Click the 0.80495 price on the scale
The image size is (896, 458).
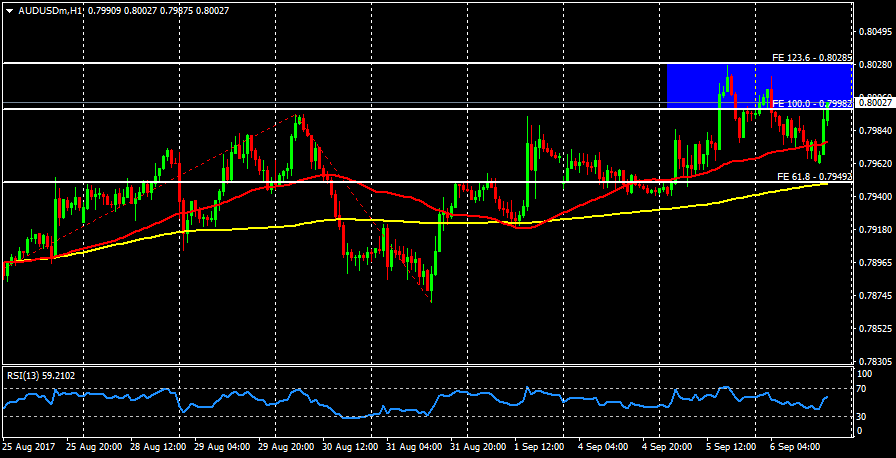pyautogui.click(x=874, y=31)
